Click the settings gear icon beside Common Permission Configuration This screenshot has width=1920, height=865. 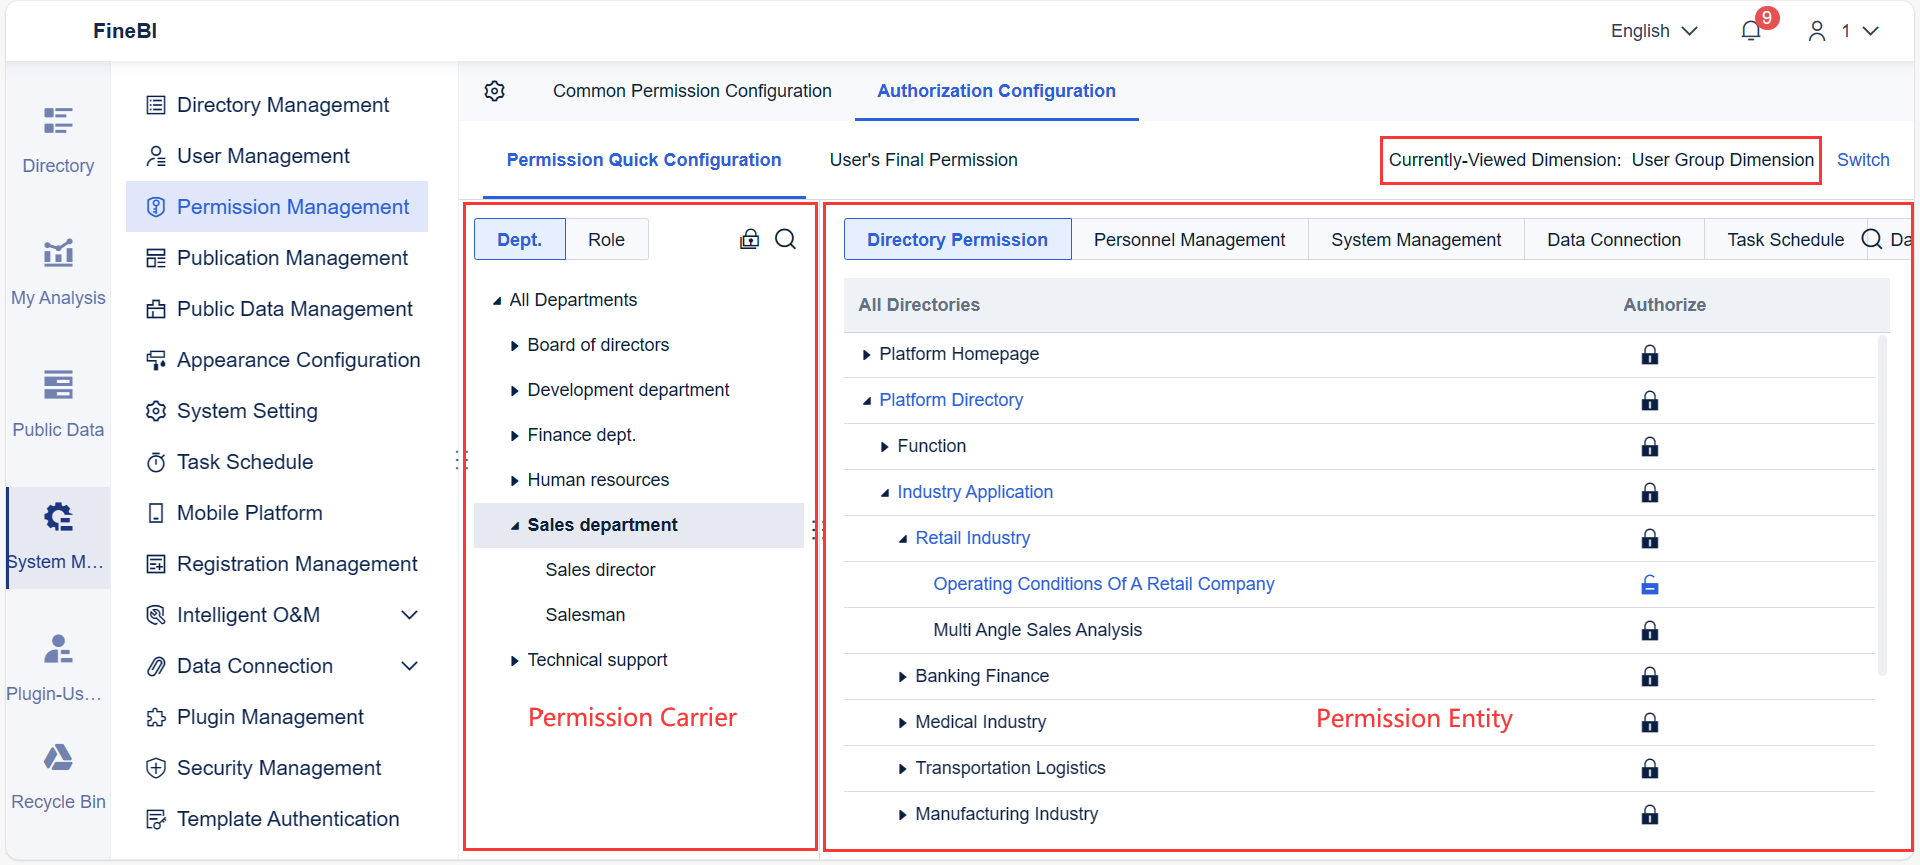[x=495, y=91]
